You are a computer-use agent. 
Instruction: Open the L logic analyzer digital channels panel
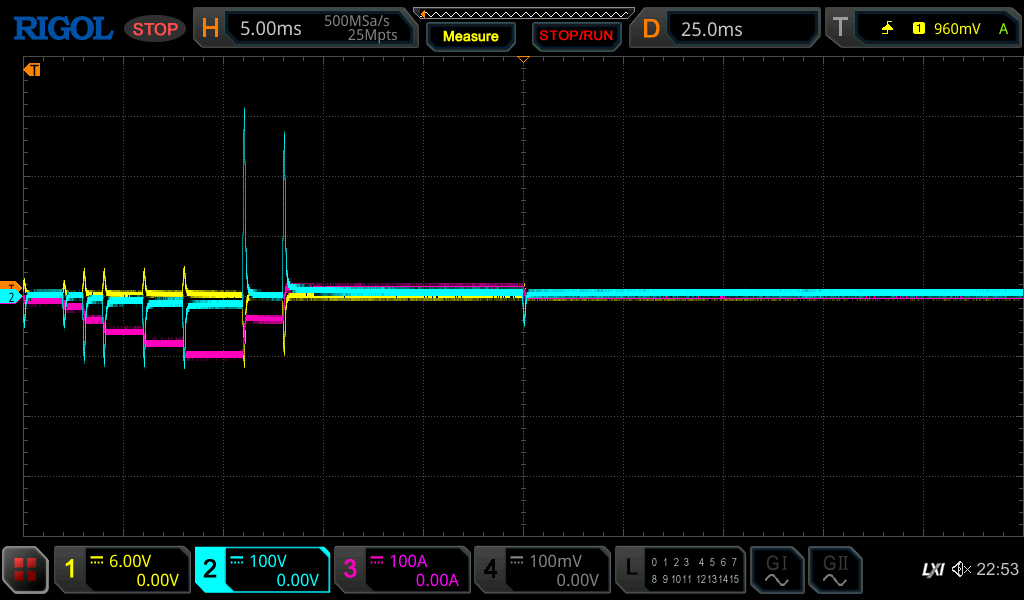pos(681,570)
